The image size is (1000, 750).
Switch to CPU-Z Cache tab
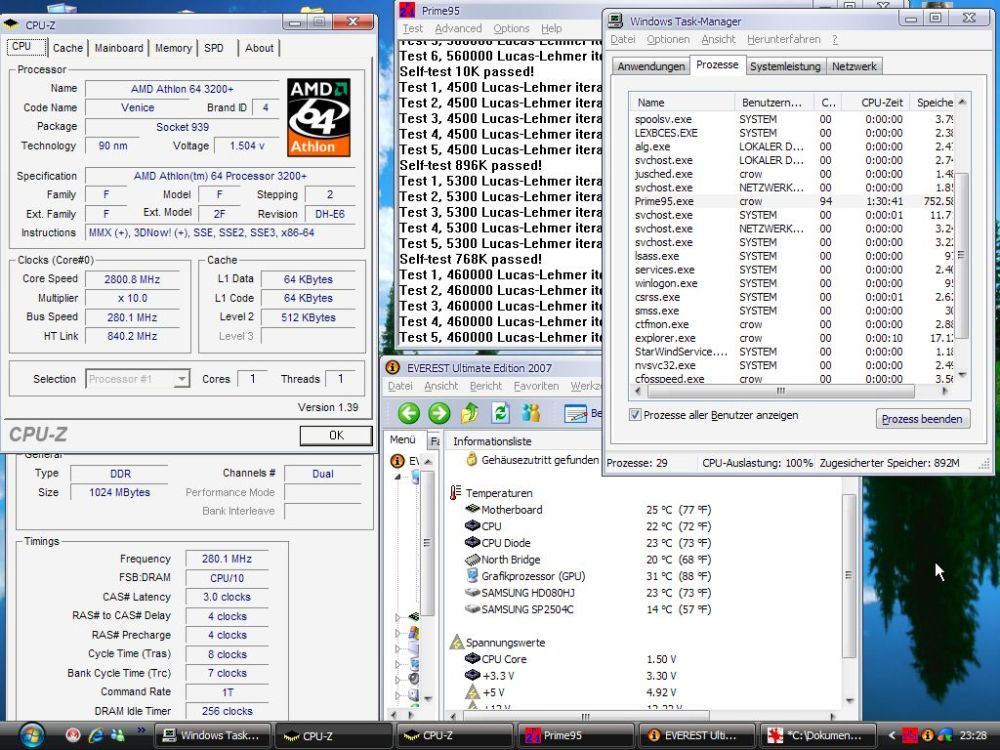tap(68, 48)
